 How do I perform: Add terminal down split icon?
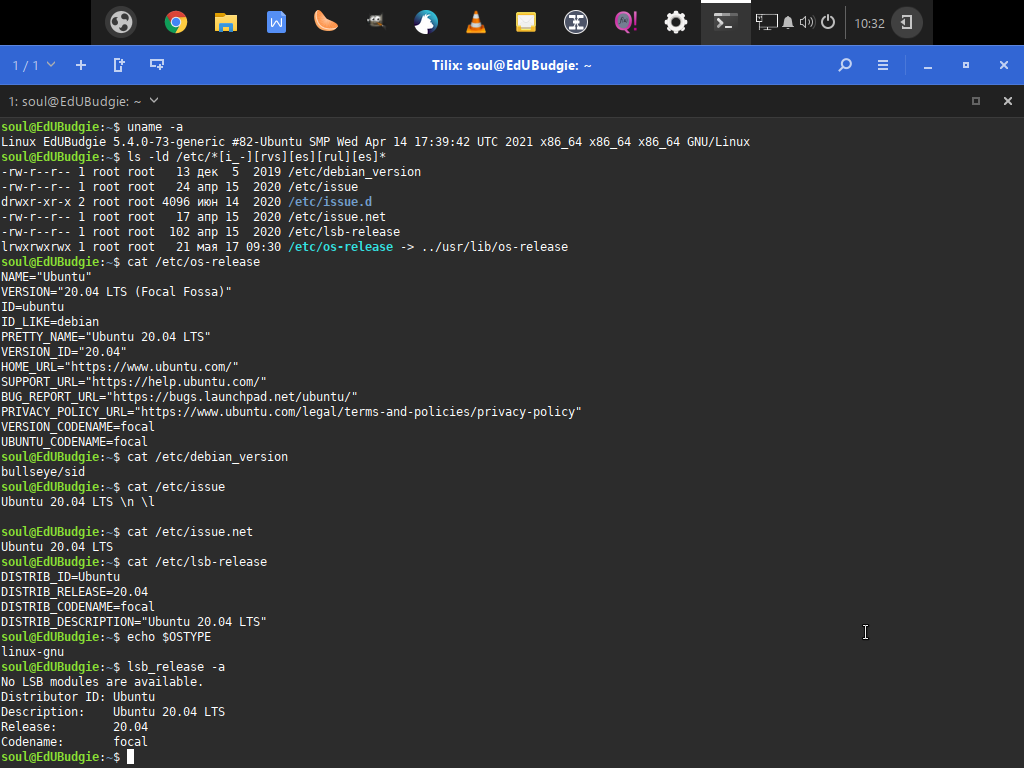tap(157, 65)
